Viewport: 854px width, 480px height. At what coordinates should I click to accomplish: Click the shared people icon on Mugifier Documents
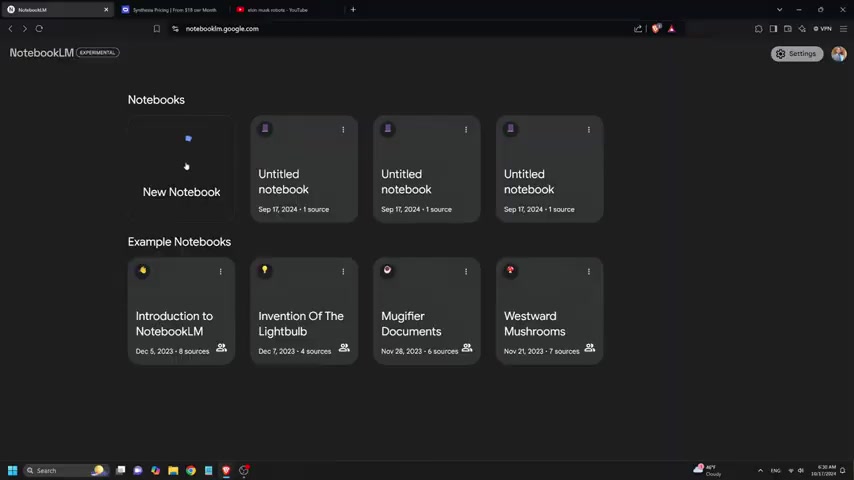[x=467, y=348]
